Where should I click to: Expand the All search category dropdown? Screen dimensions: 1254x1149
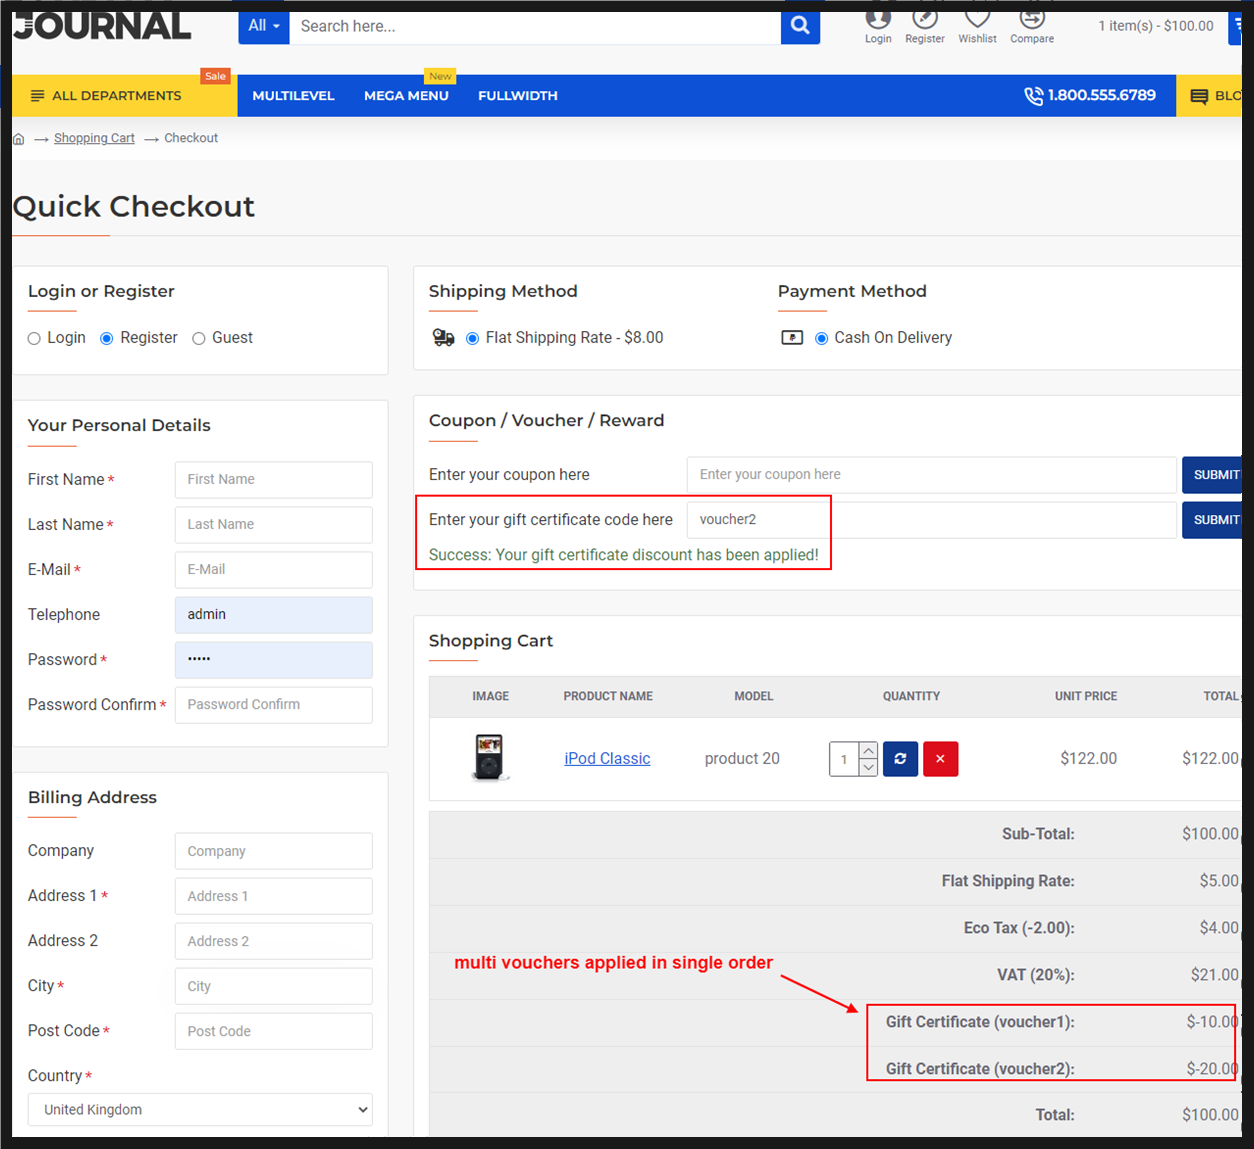264,26
